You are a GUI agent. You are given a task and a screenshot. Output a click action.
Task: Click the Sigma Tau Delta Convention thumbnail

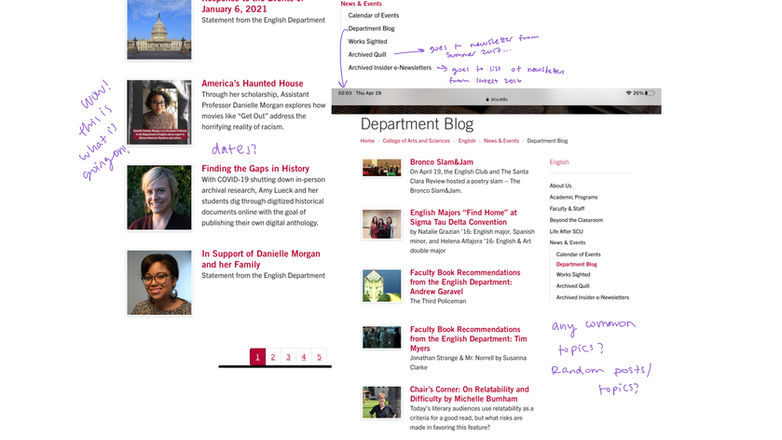tap(382, 224)
